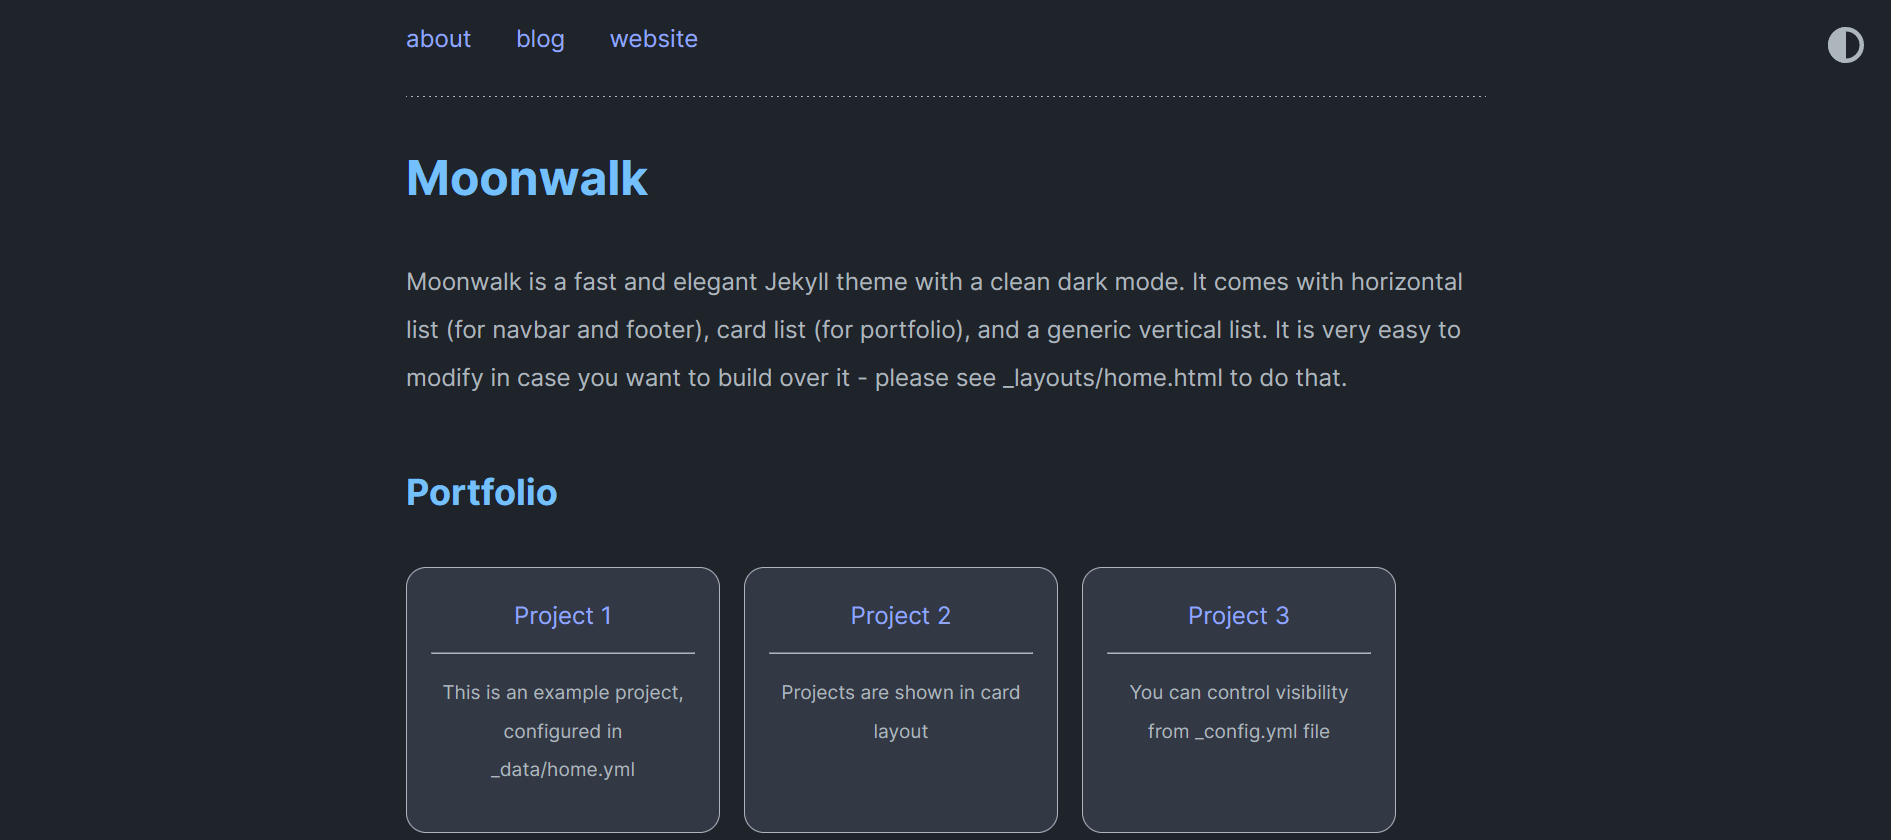Click the Moonwalk main heading

pos(527,179)
